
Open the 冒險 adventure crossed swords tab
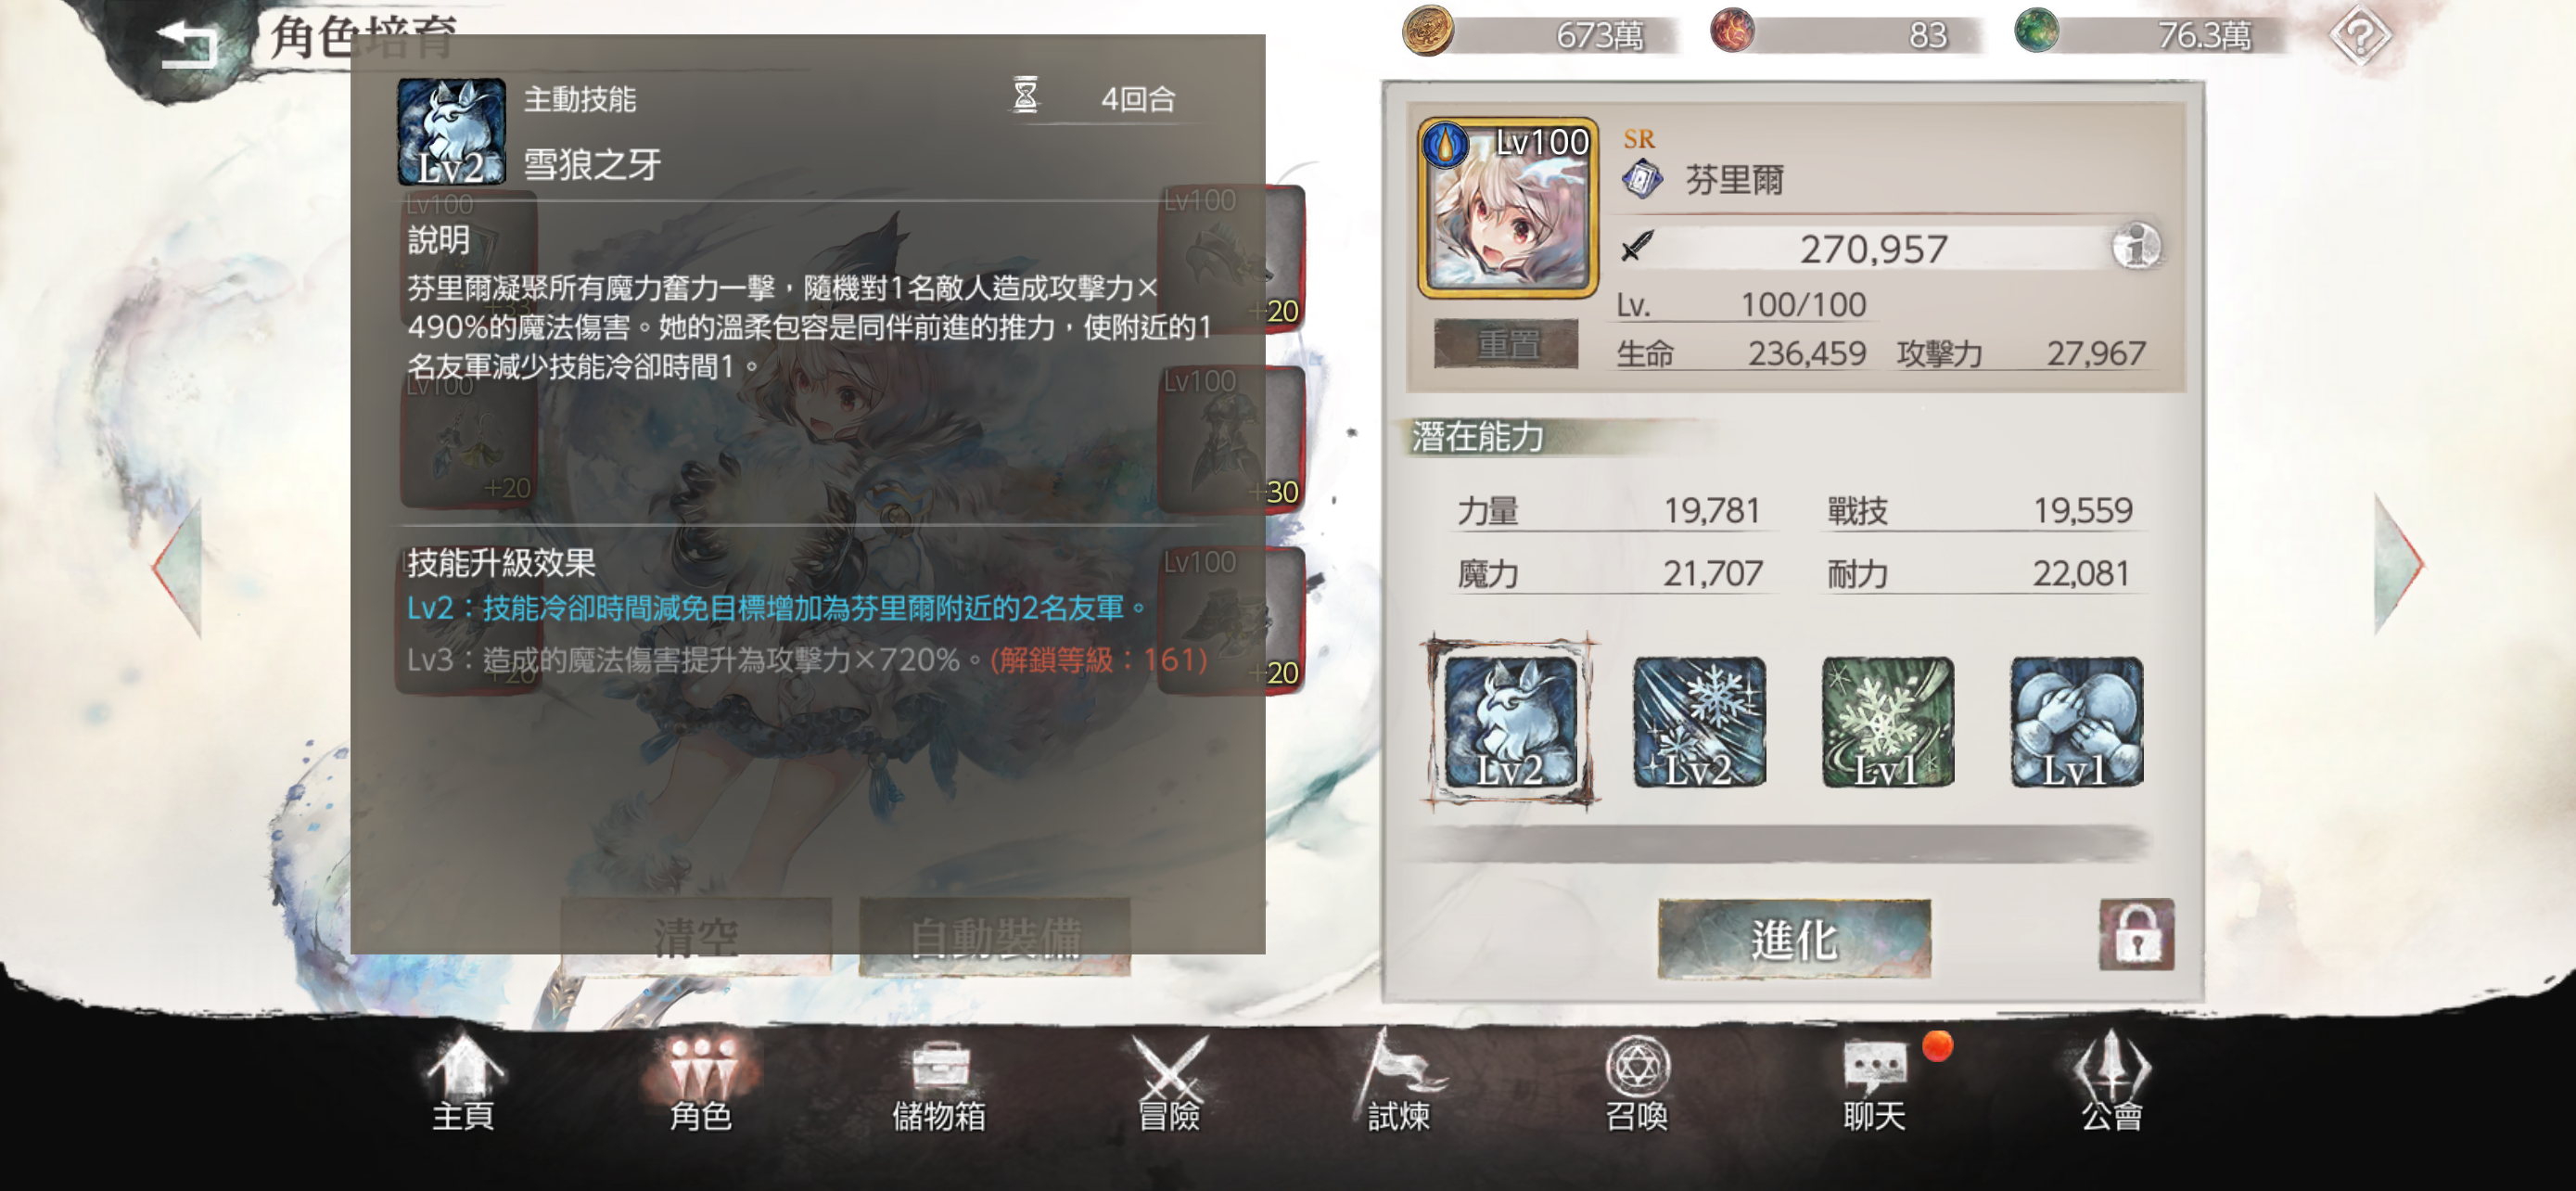point(1169,1083)
